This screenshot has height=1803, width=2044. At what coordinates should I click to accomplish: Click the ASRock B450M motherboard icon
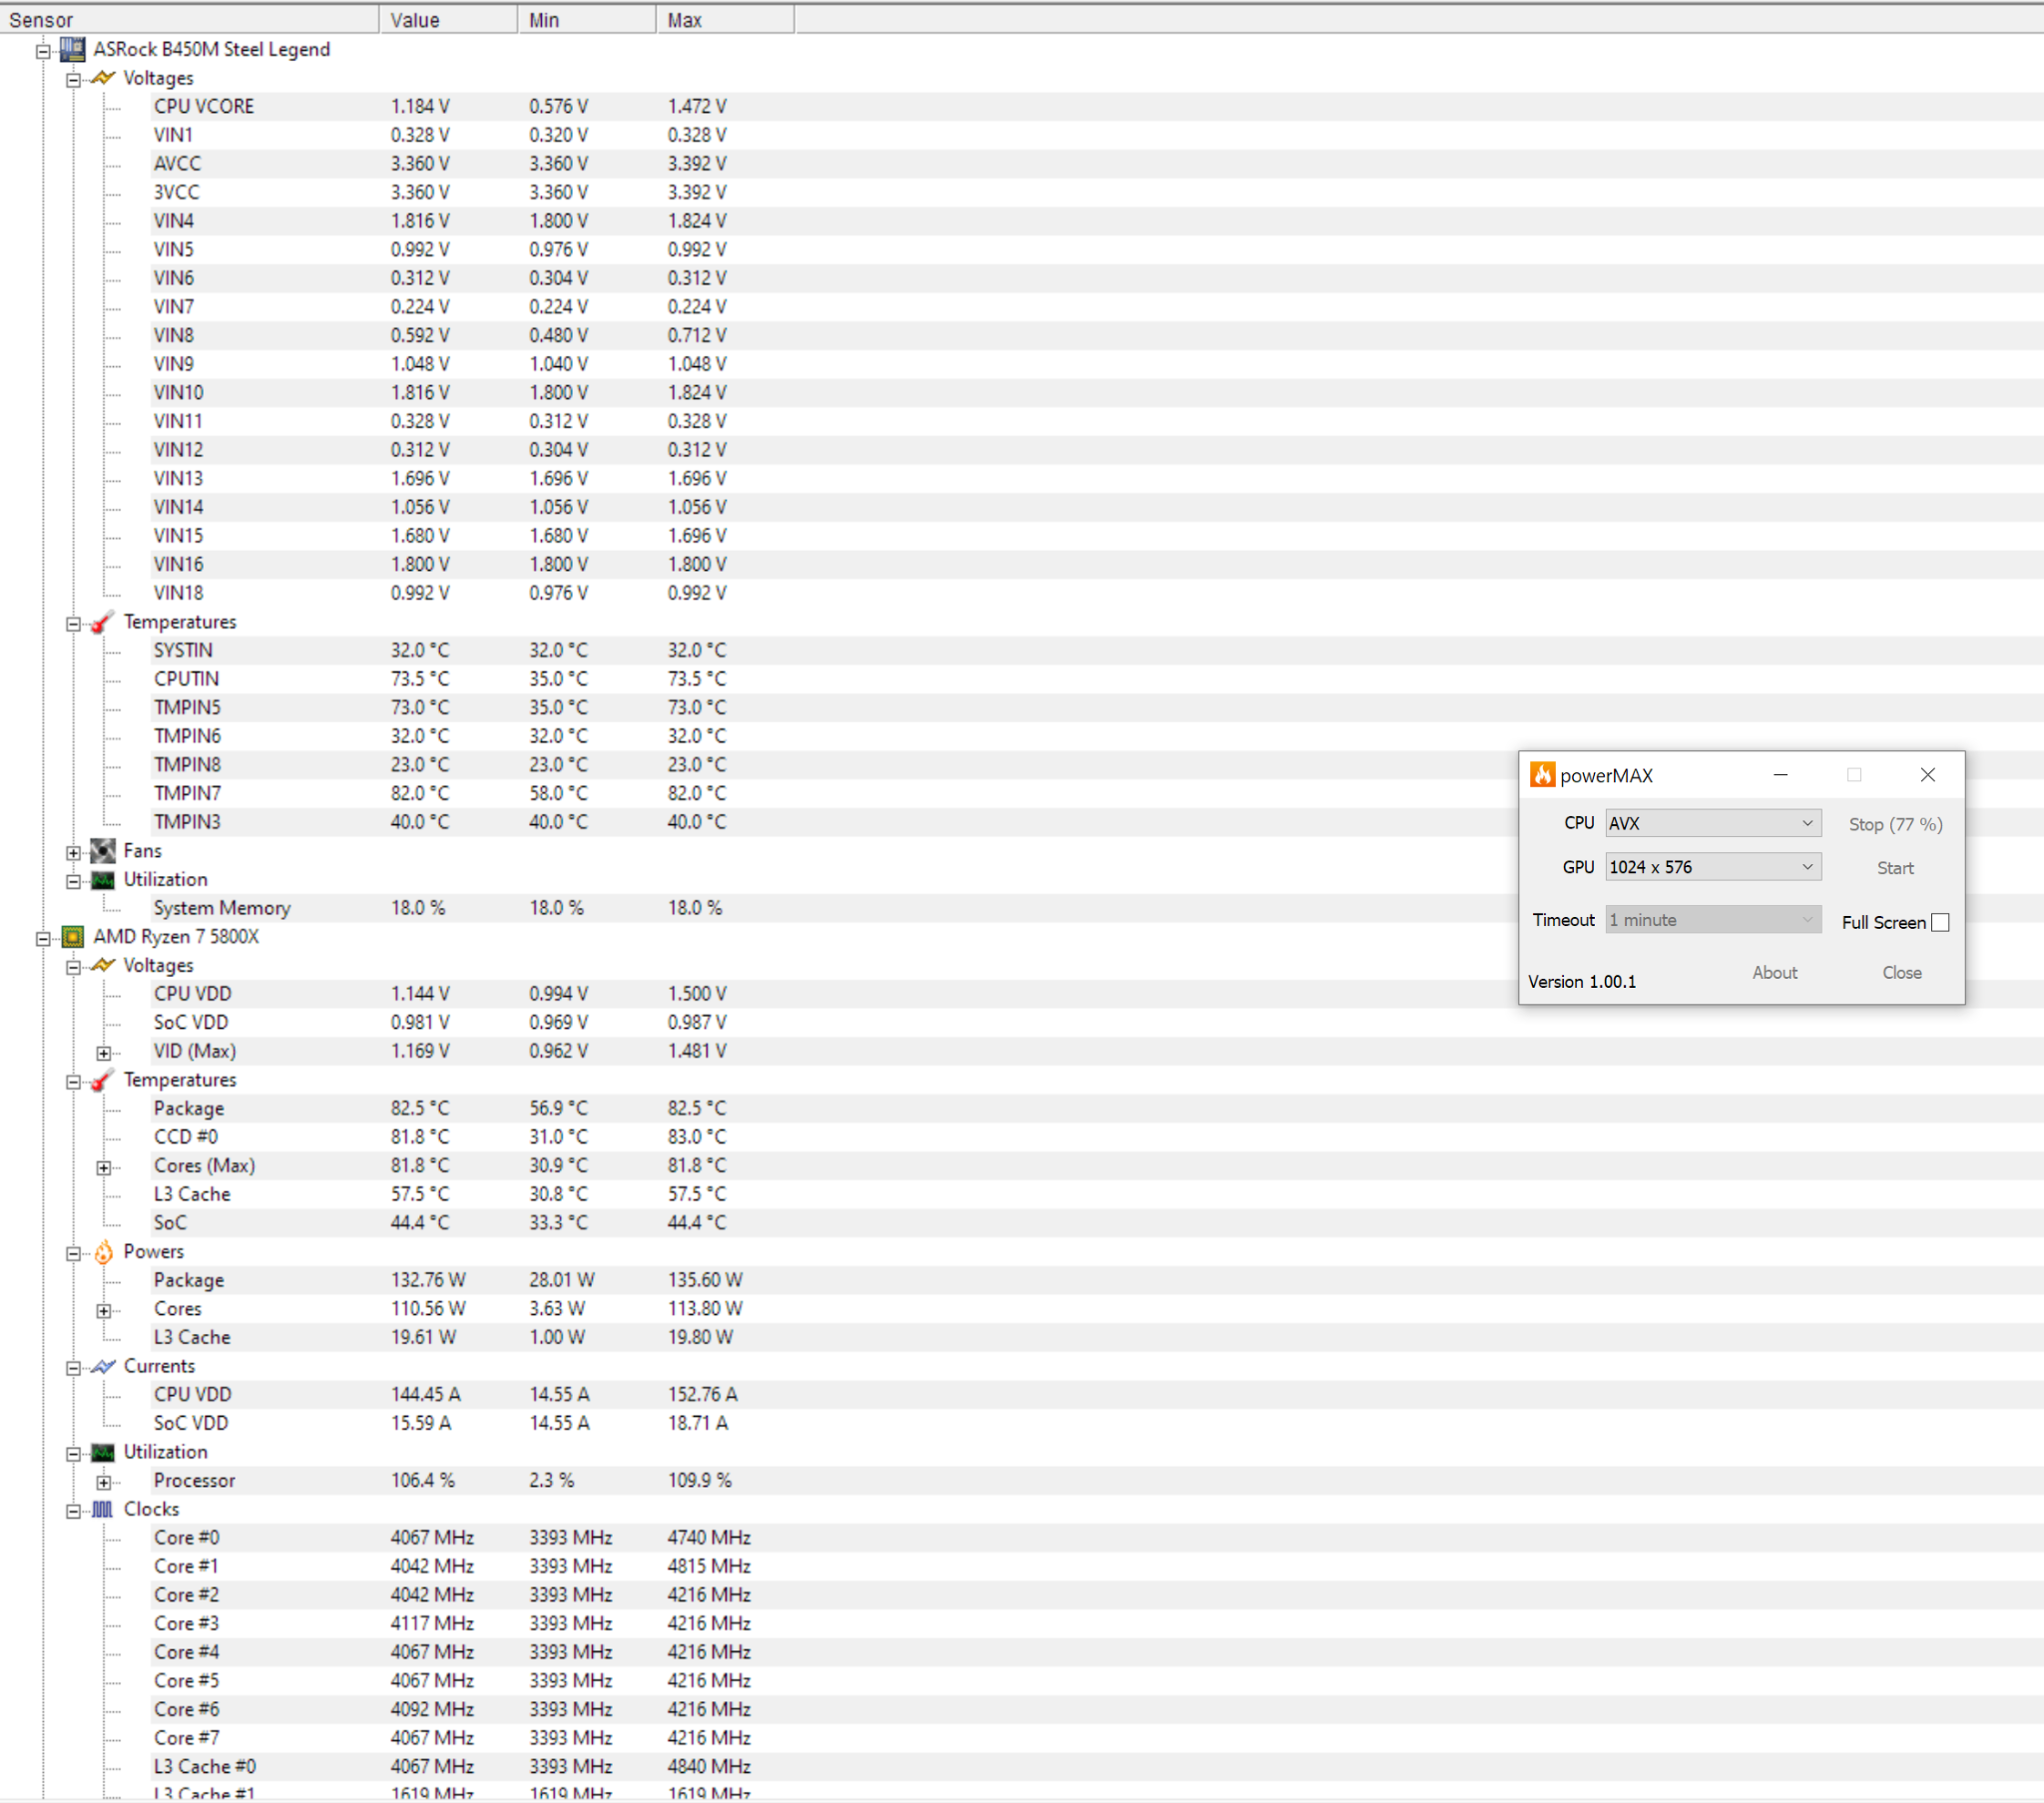coord(72,49)
